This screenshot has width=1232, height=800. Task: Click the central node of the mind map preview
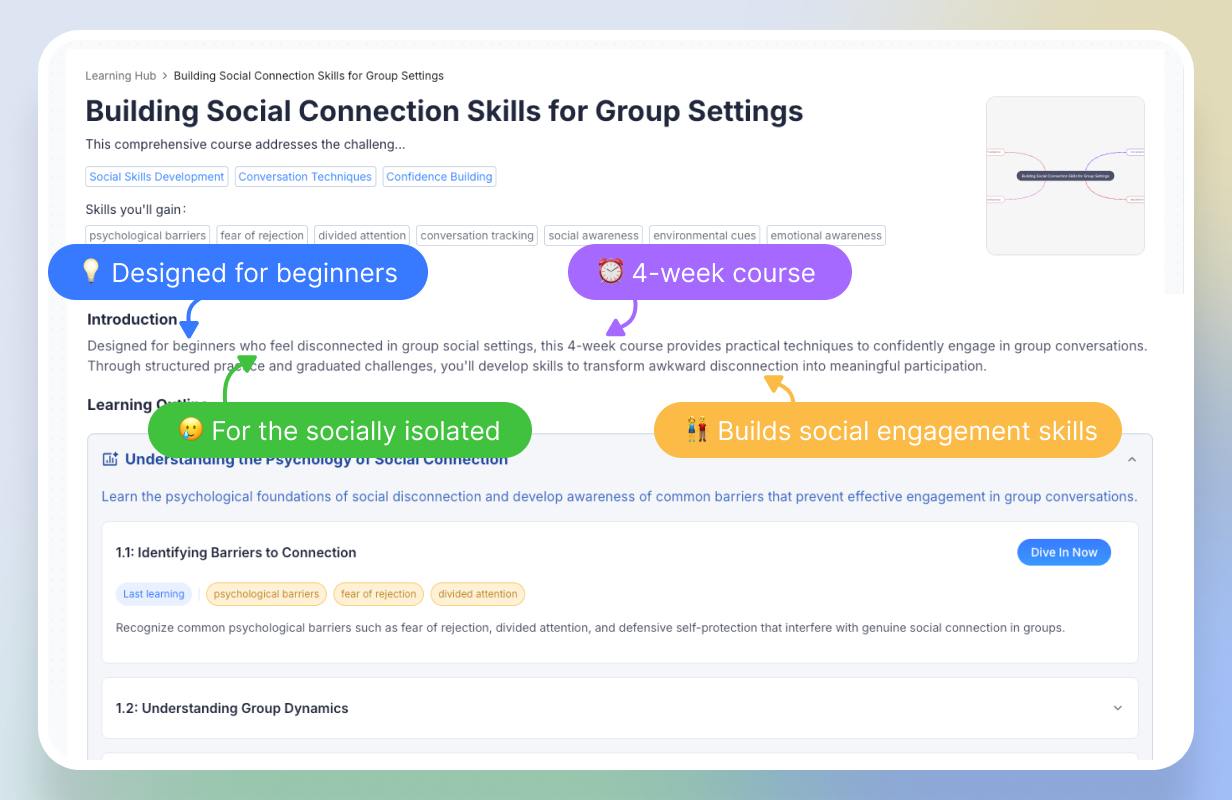tap(1065, 175)
